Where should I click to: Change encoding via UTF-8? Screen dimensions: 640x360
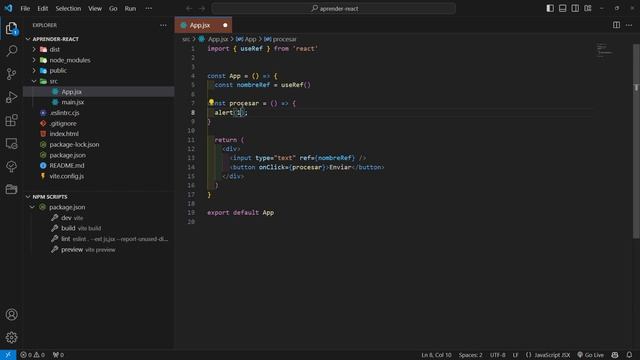(498, 355)
